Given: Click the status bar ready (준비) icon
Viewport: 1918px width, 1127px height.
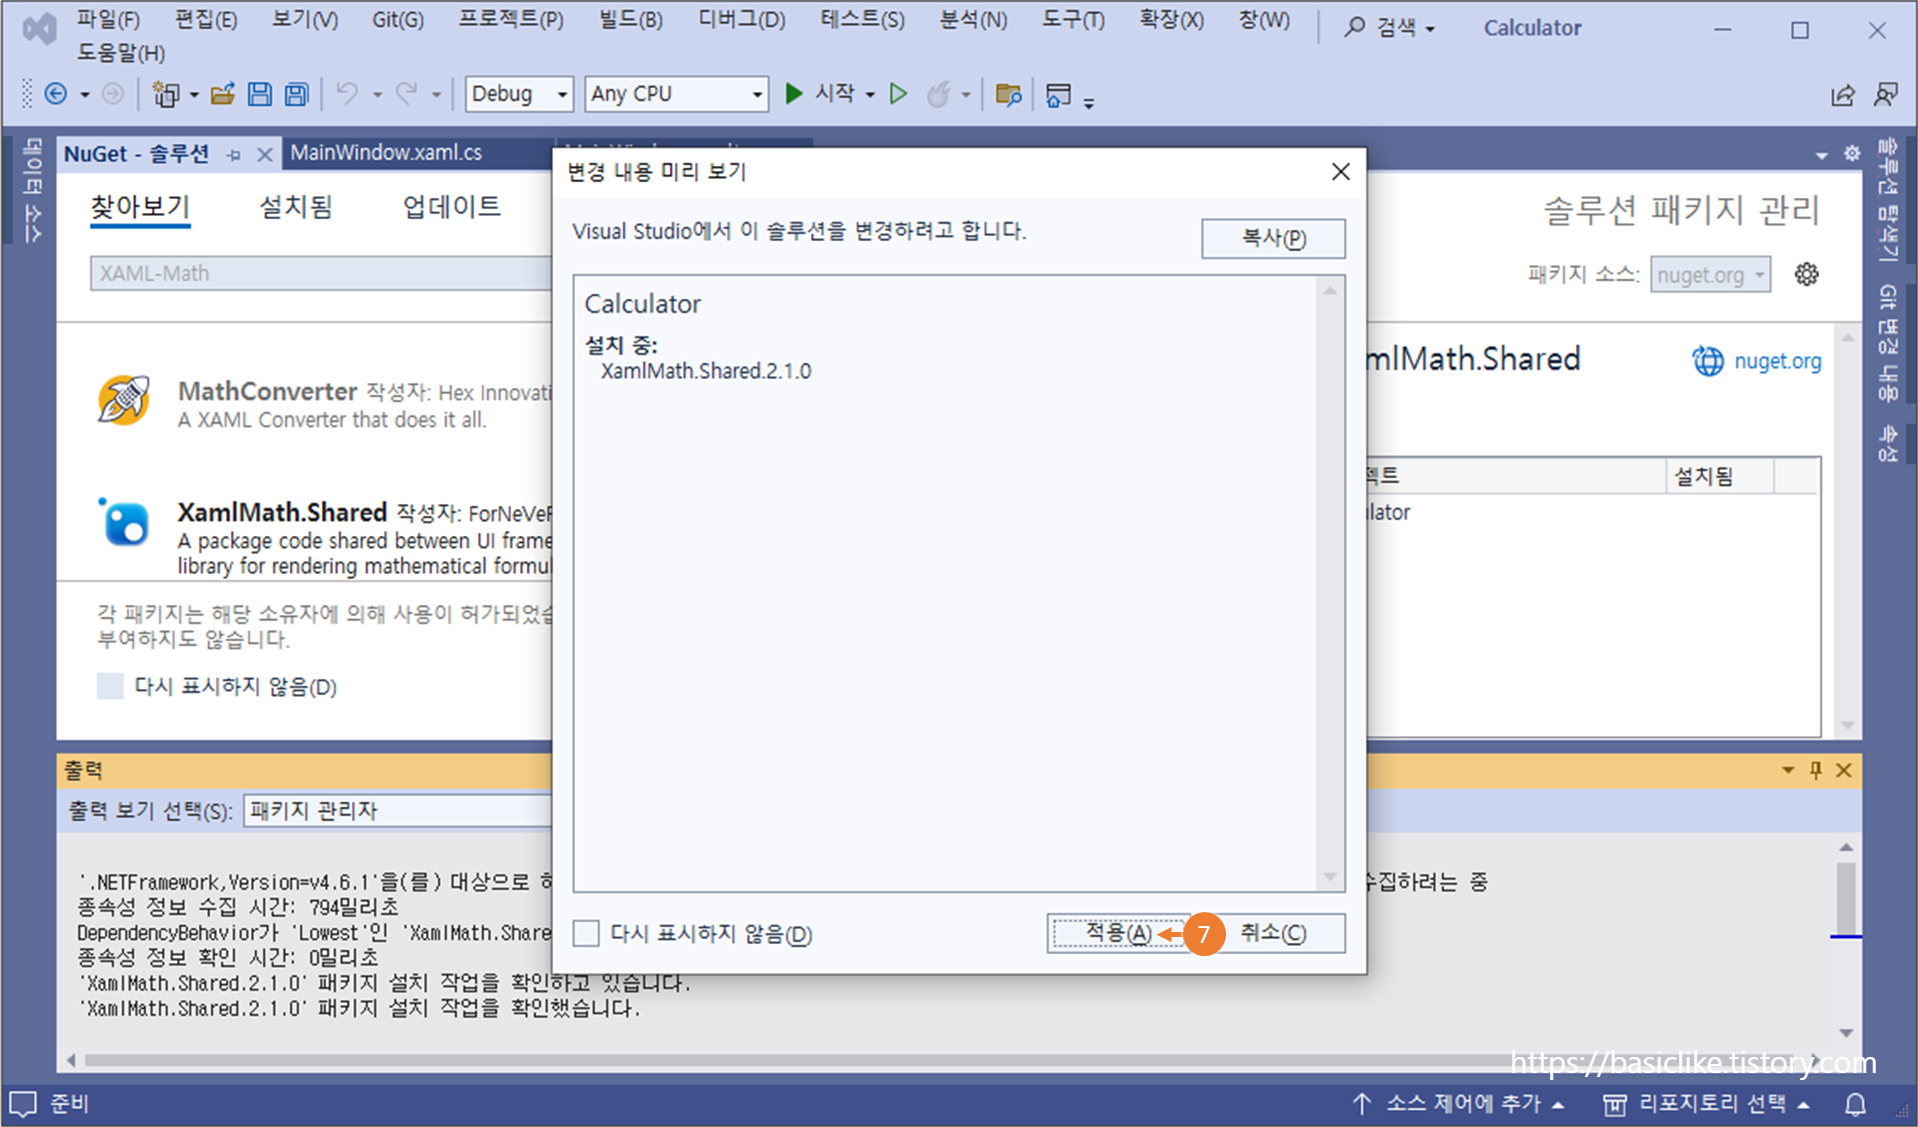Looking at the screenshot, I should (23, 1104).
